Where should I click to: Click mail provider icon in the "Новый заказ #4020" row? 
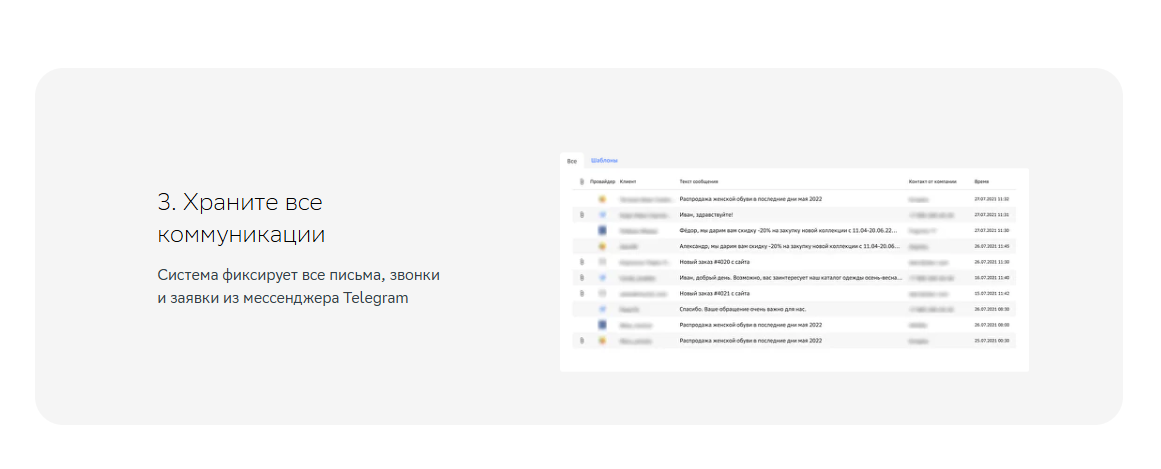coord(603,262)
